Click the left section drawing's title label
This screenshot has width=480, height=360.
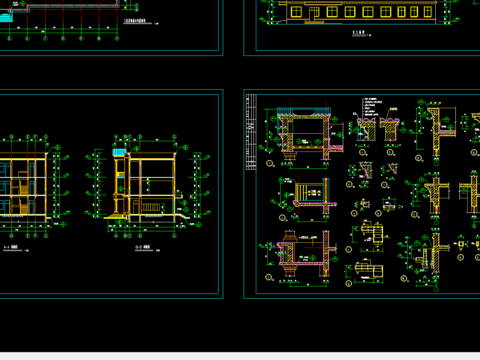(10, 247)
